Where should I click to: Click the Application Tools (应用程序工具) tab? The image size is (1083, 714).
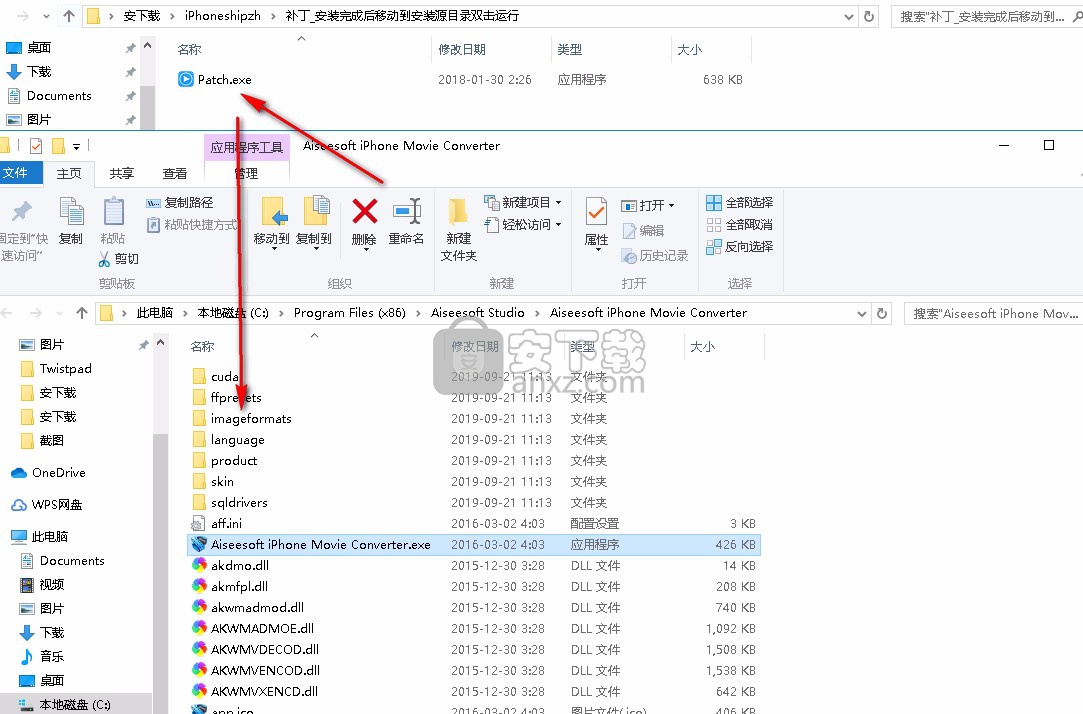point(247,147)
